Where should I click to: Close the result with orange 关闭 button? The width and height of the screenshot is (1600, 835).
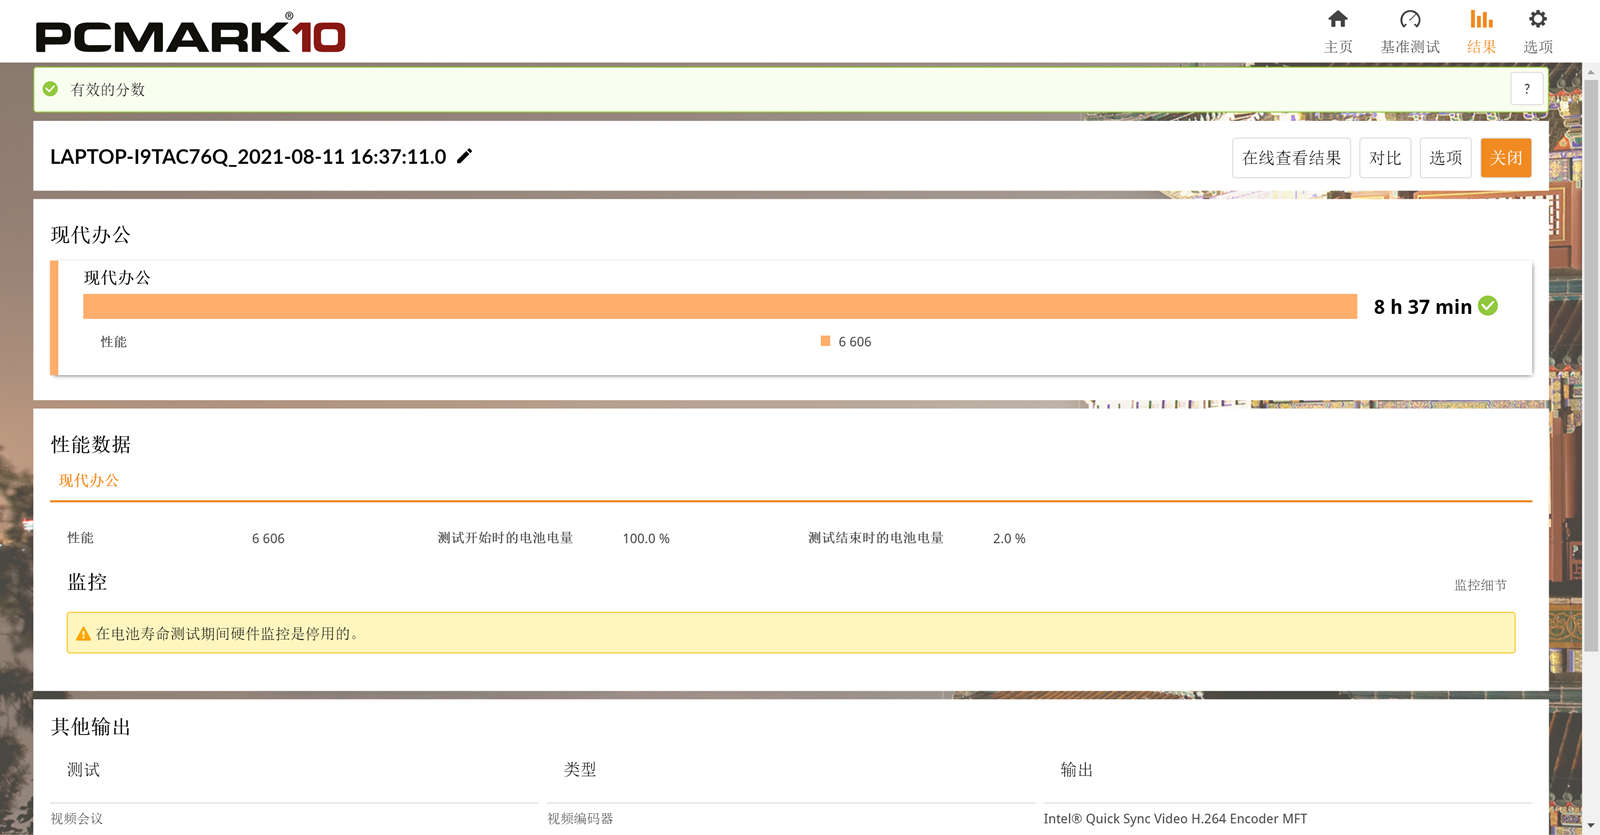tap(1505, 158)
